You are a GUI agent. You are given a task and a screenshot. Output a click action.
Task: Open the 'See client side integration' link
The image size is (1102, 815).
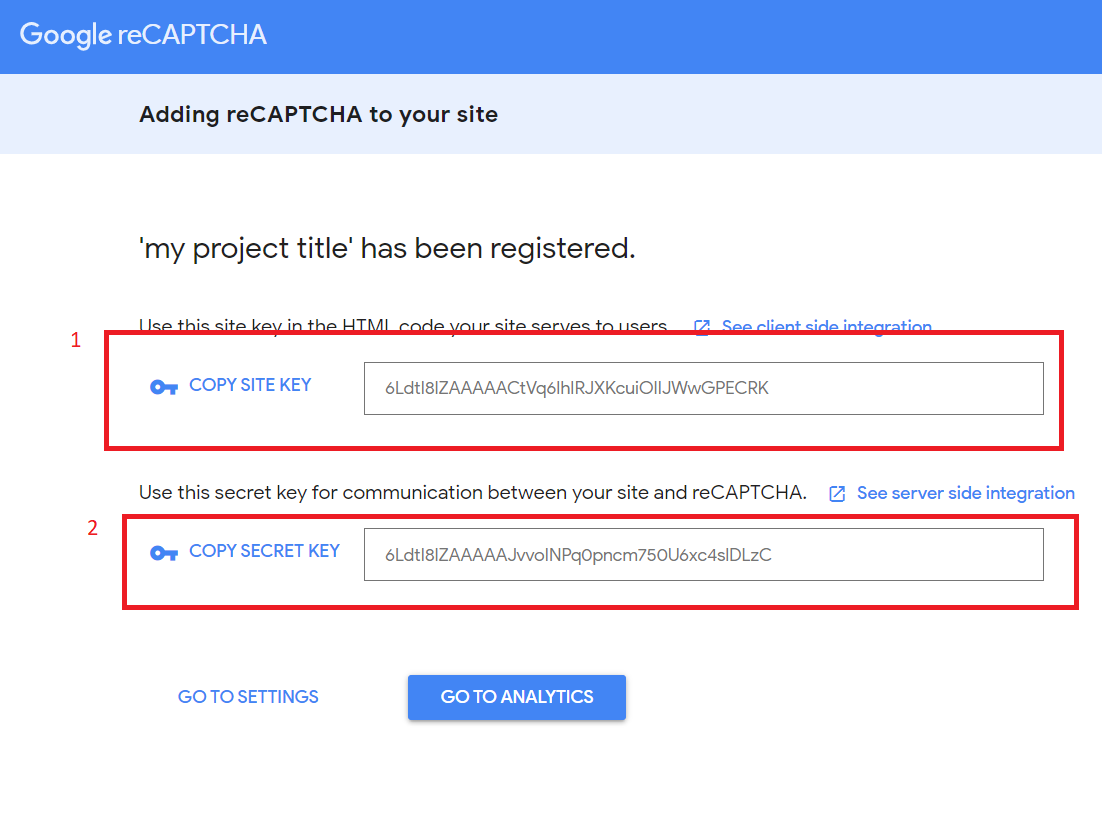point(827,327)
